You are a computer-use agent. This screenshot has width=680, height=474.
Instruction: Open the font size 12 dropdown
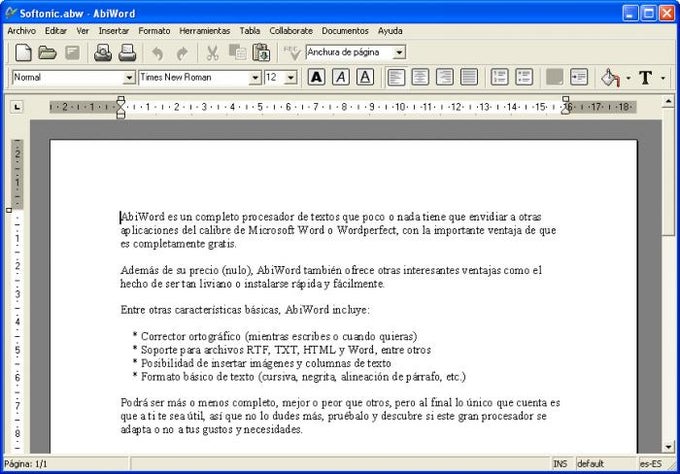291,78
